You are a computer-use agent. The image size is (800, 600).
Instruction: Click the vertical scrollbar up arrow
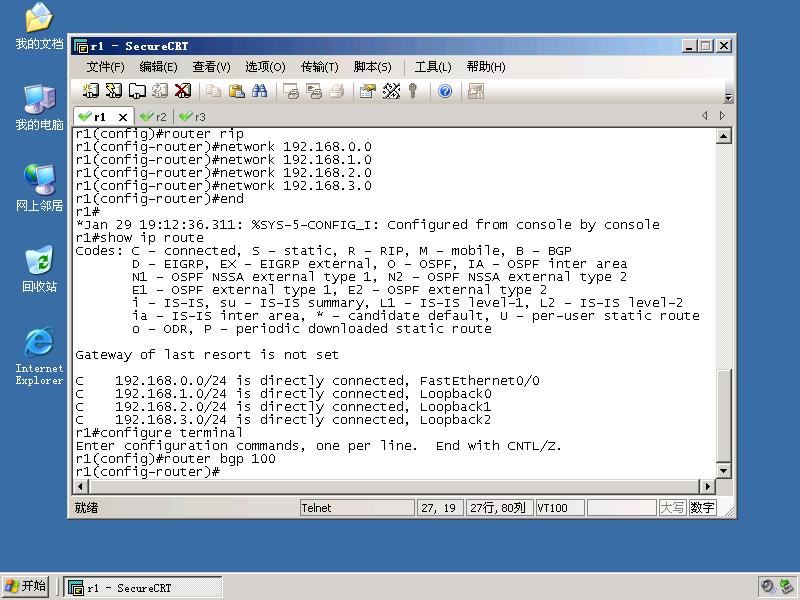tap(724, 136)
